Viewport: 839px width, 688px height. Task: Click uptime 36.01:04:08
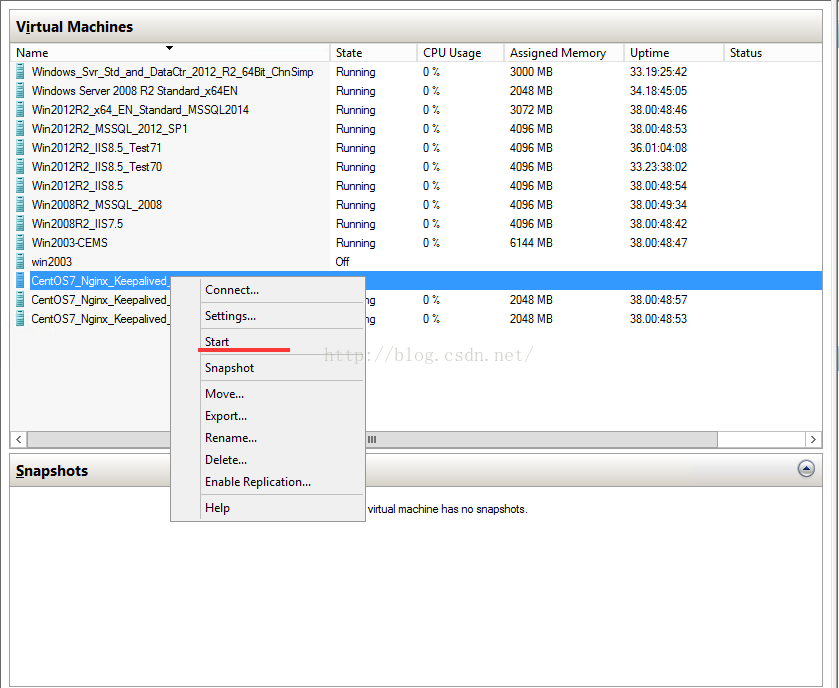pos(658,148)
